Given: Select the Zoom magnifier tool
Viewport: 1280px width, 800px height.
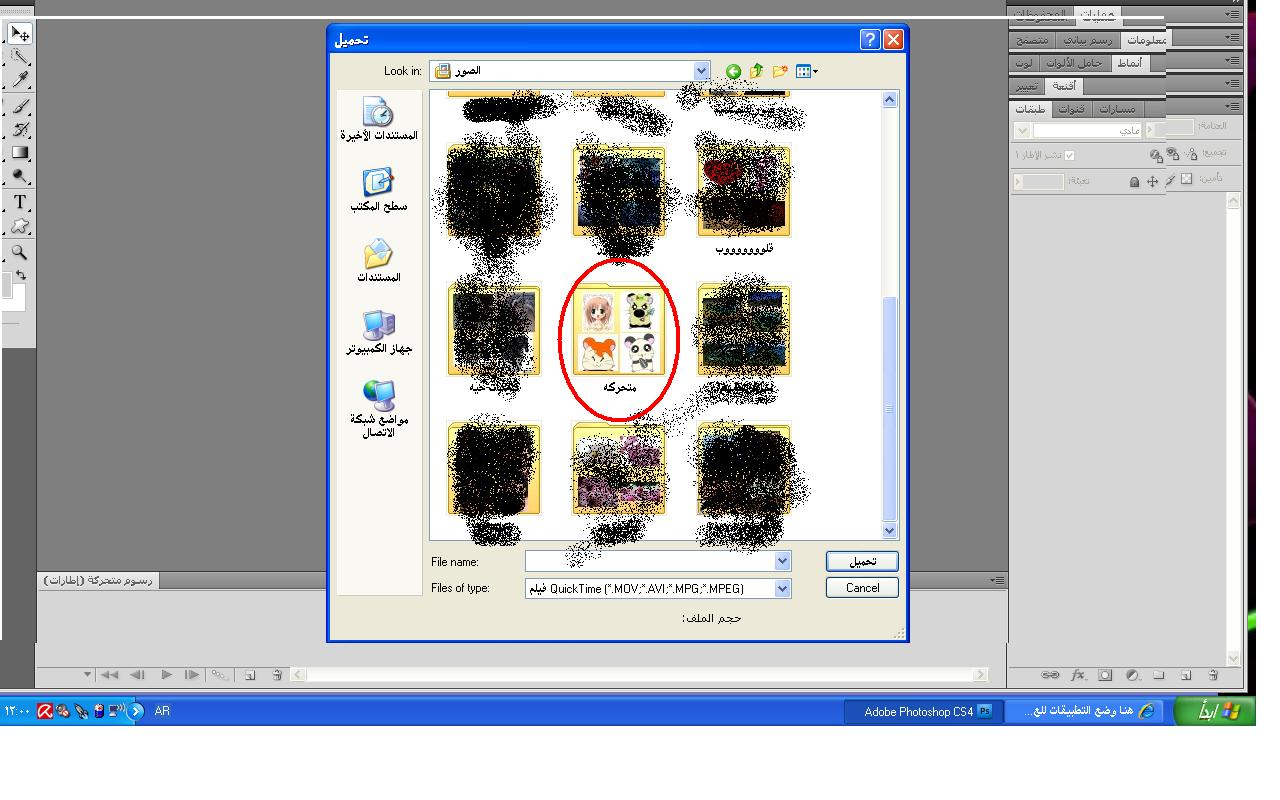Looking at the screenshot, I should (x=19, y=252).
